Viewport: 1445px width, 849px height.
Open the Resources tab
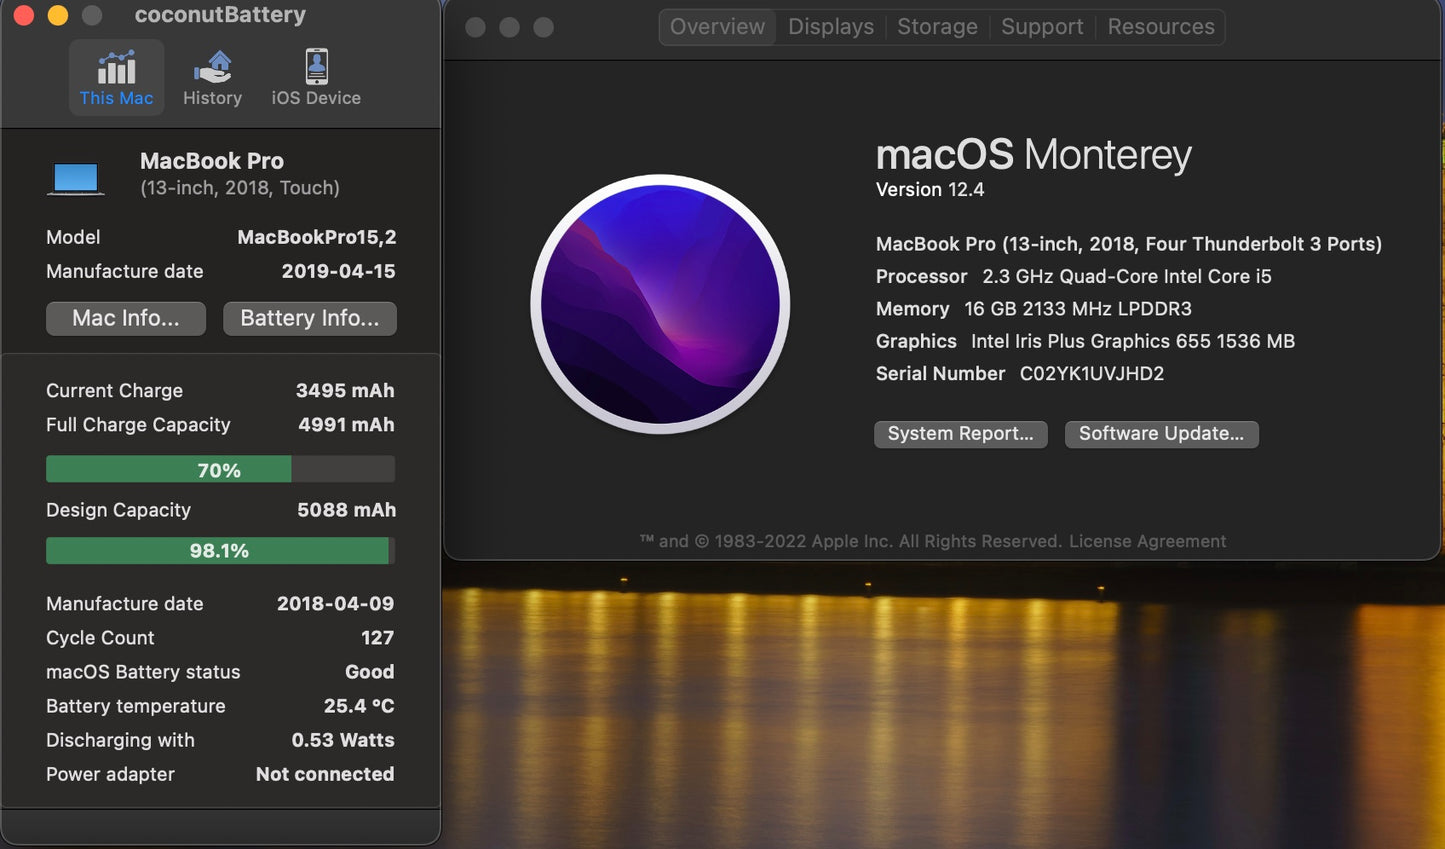(x=1160, y=26)
